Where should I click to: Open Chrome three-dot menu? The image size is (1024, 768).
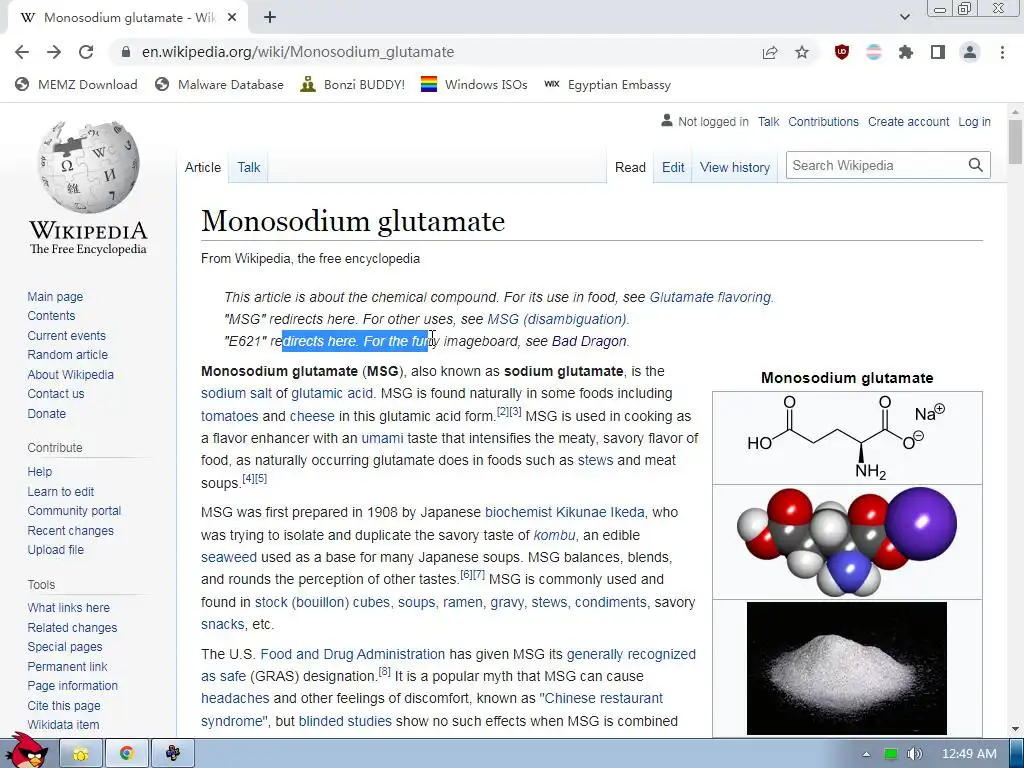(1002, 52)
